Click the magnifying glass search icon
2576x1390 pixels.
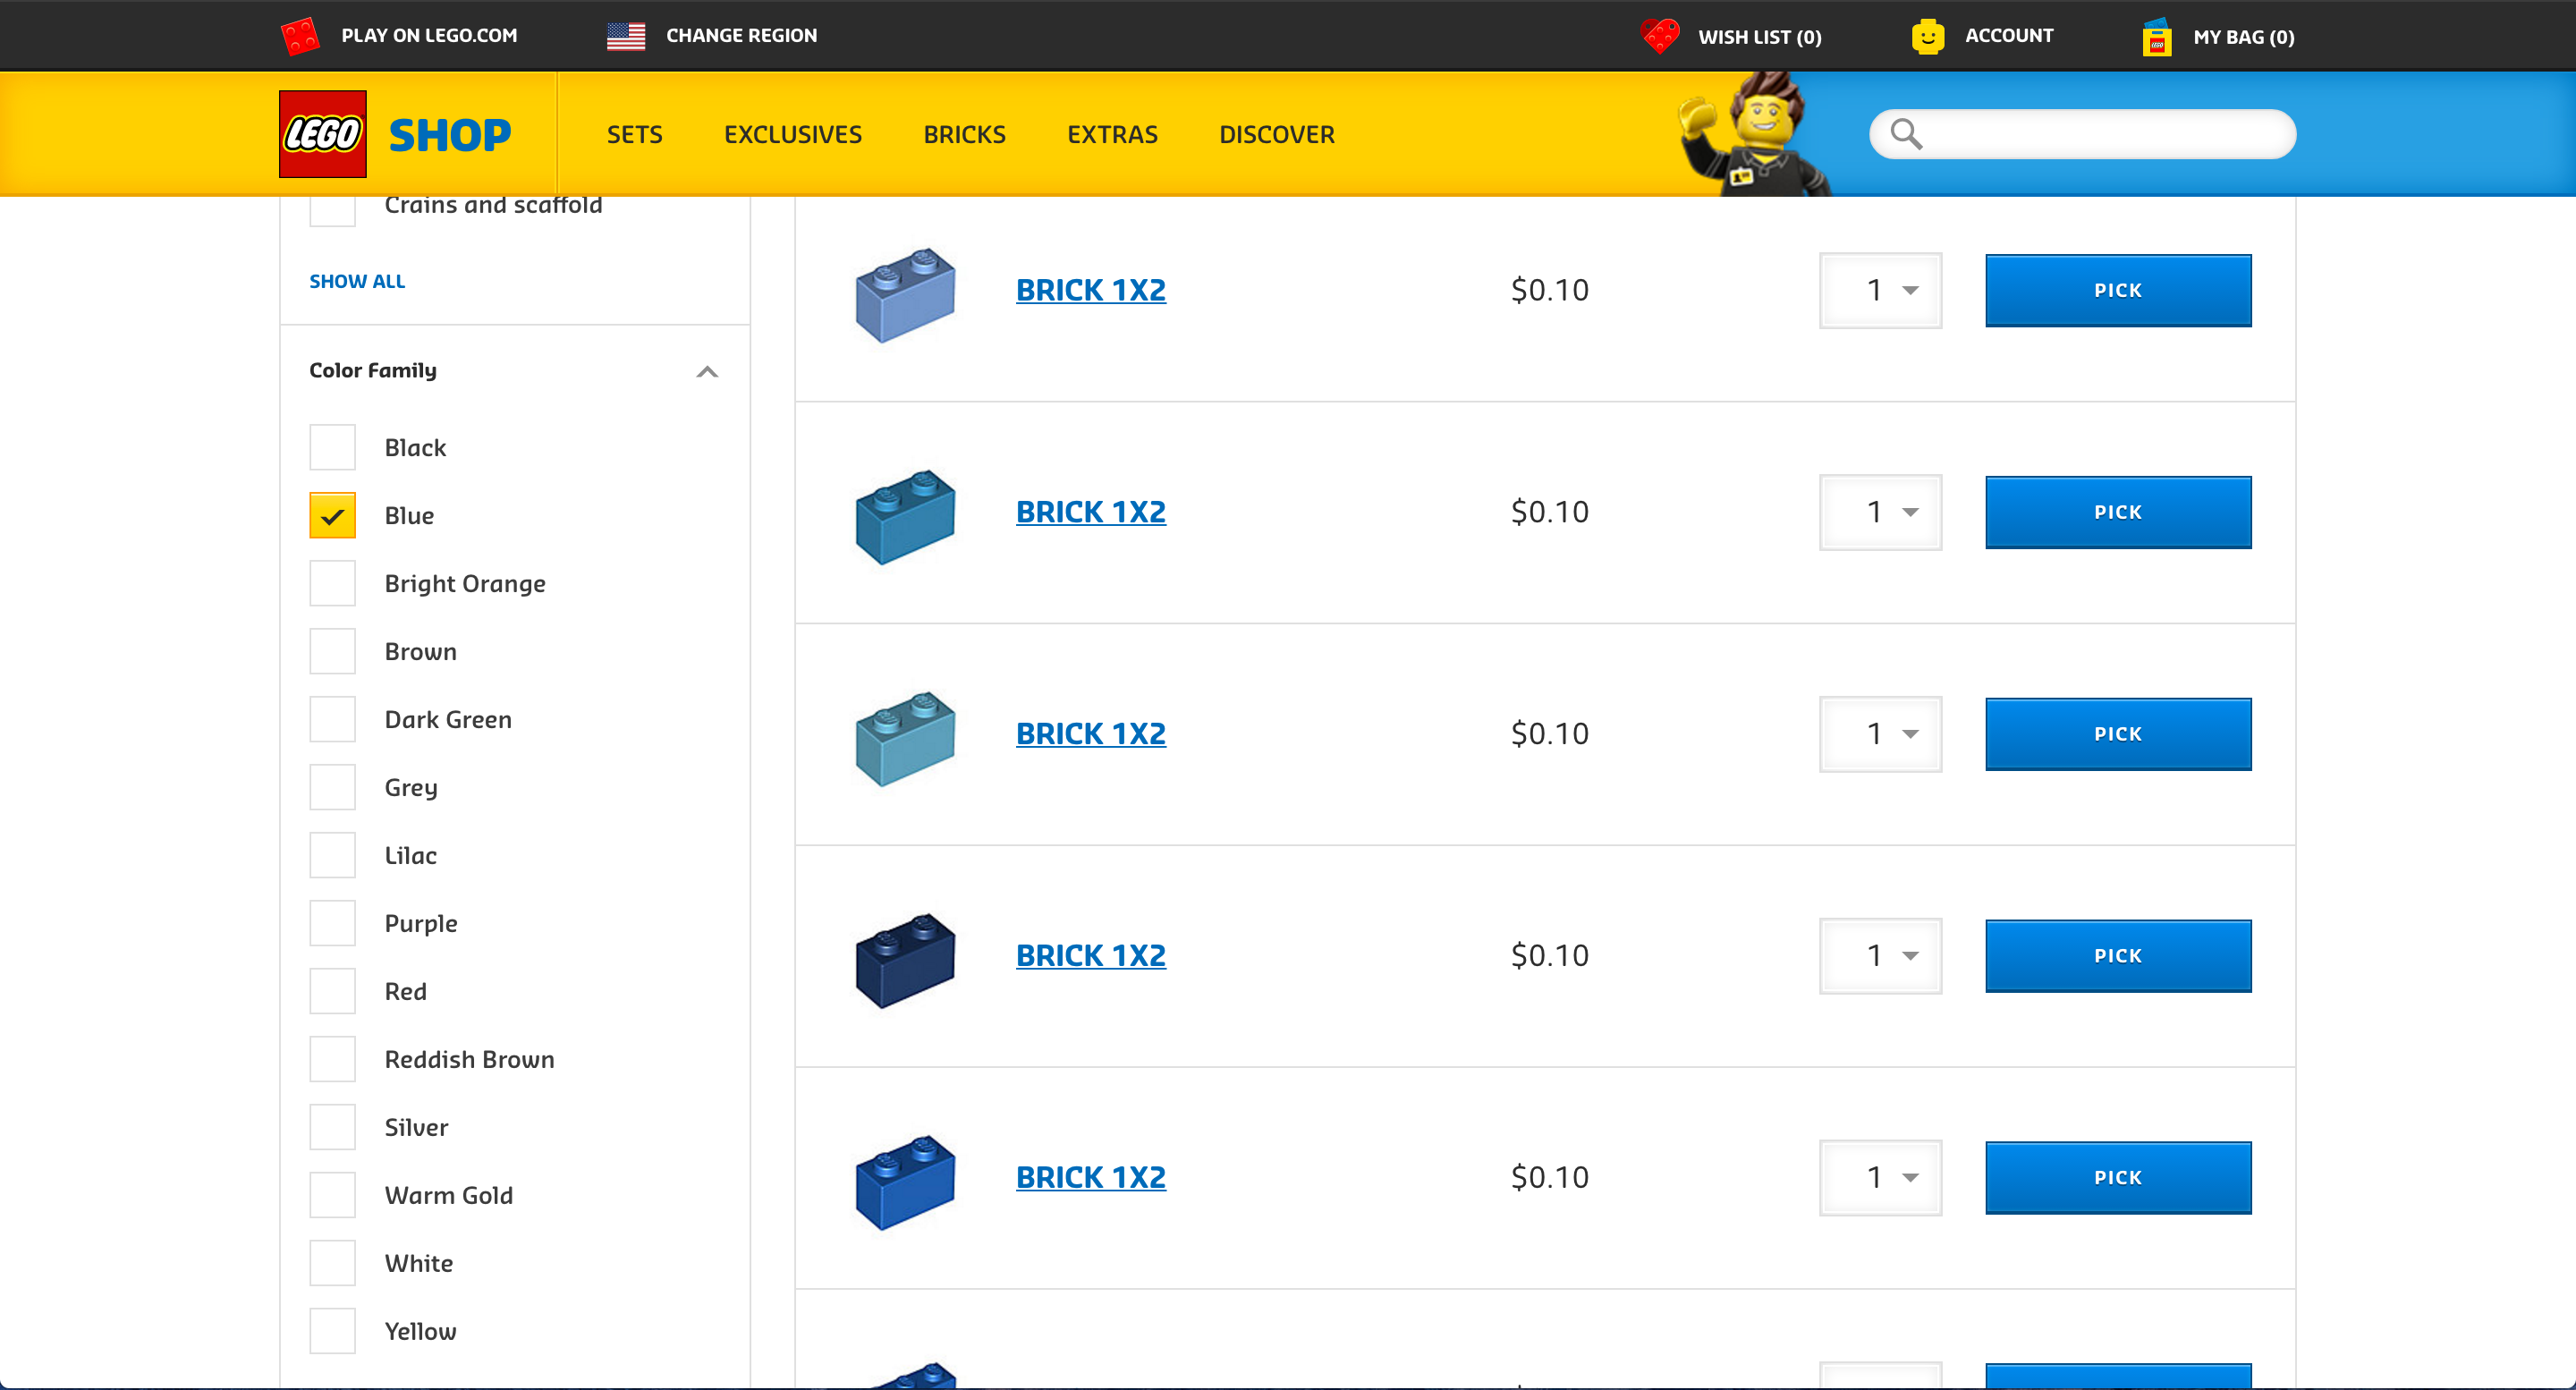(1906, 133)
